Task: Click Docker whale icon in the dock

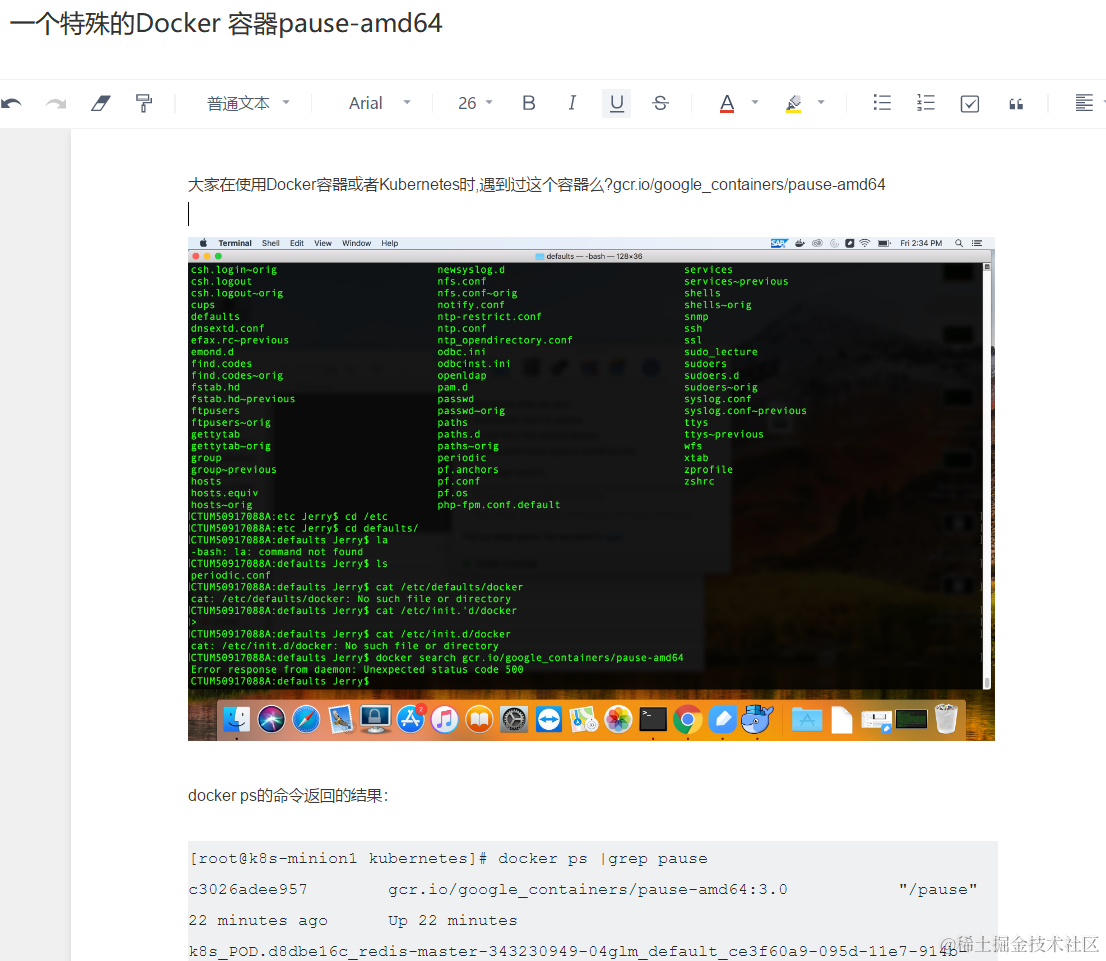Action: coord(758,720)
